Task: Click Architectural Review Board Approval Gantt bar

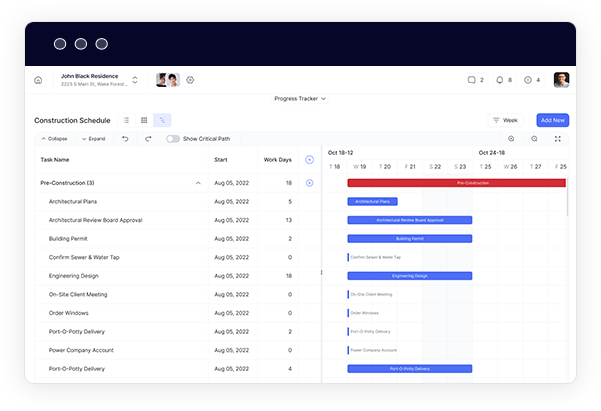Action: [x=410, y=220]
